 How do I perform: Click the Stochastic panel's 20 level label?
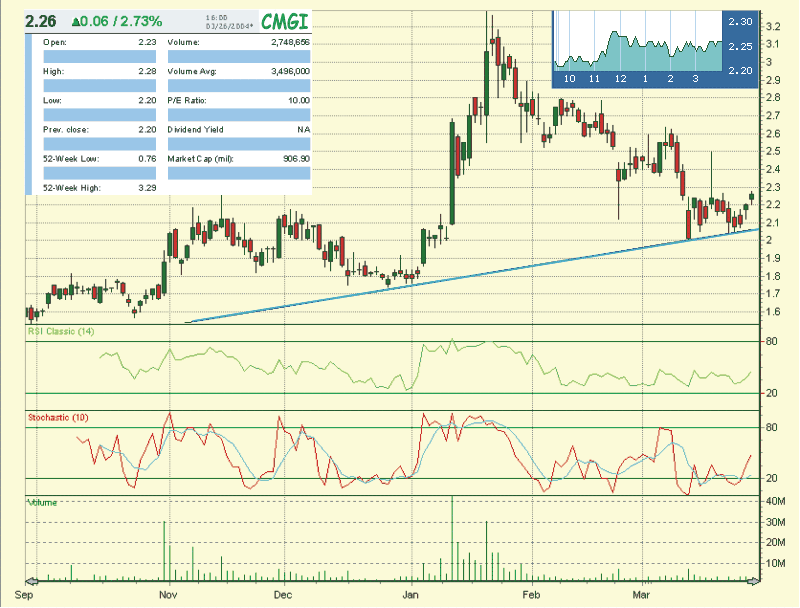coord(771,478)
